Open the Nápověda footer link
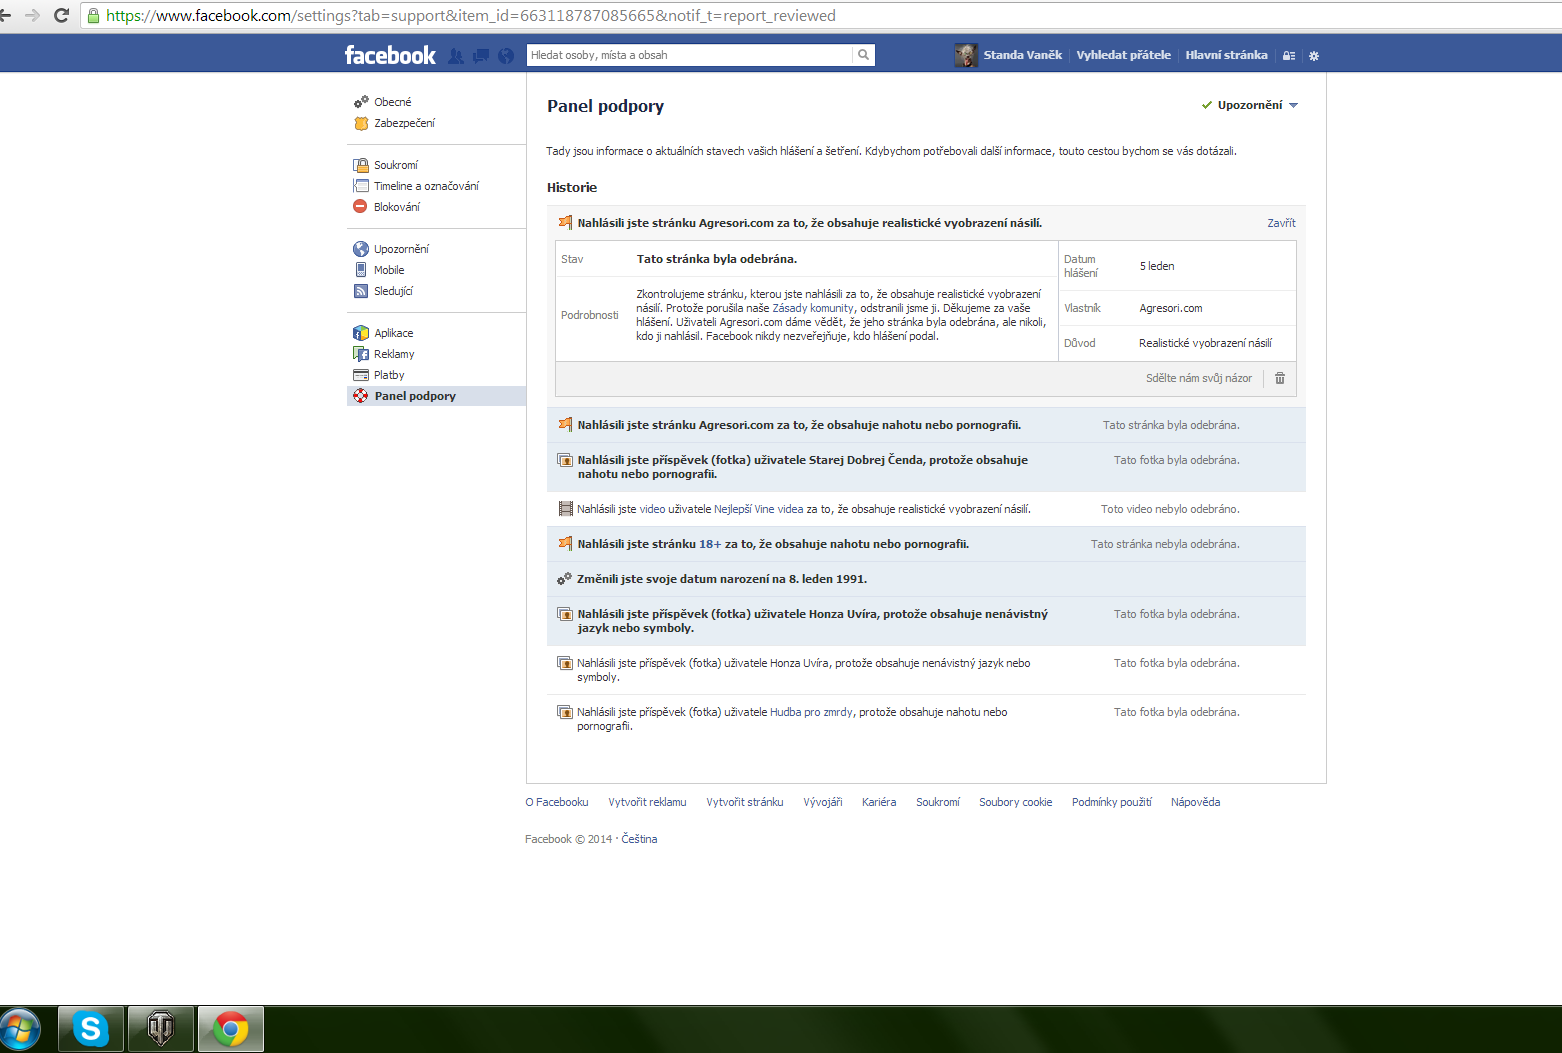 pos(1195,802)
